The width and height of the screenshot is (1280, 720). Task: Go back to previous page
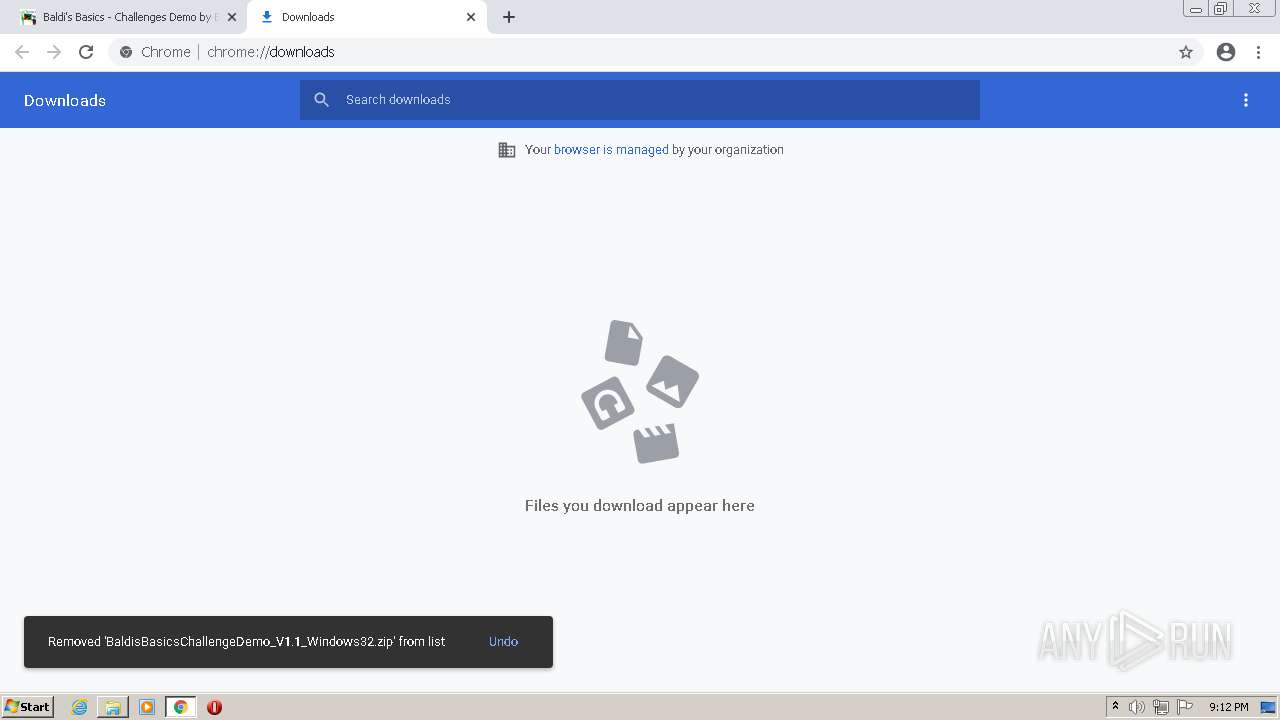point(22,52)
